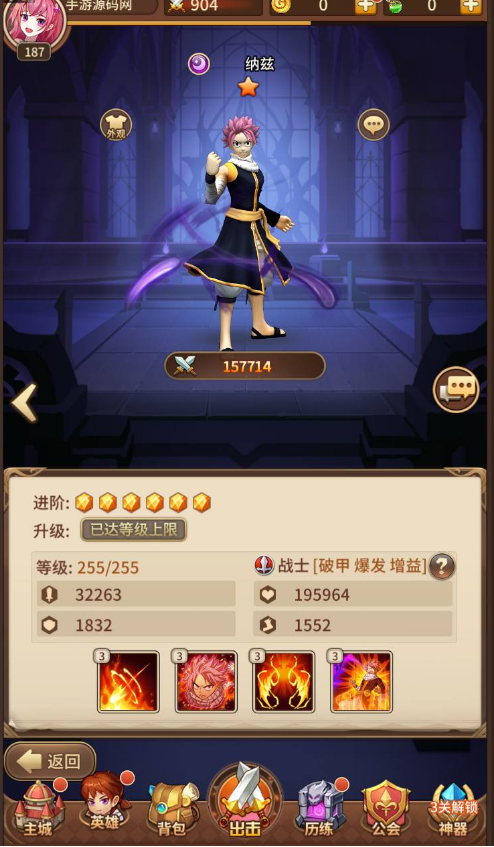Click the 返回 back button
Image resolution: width=494 pixels, height=847 pixels.
coord(50,761)
